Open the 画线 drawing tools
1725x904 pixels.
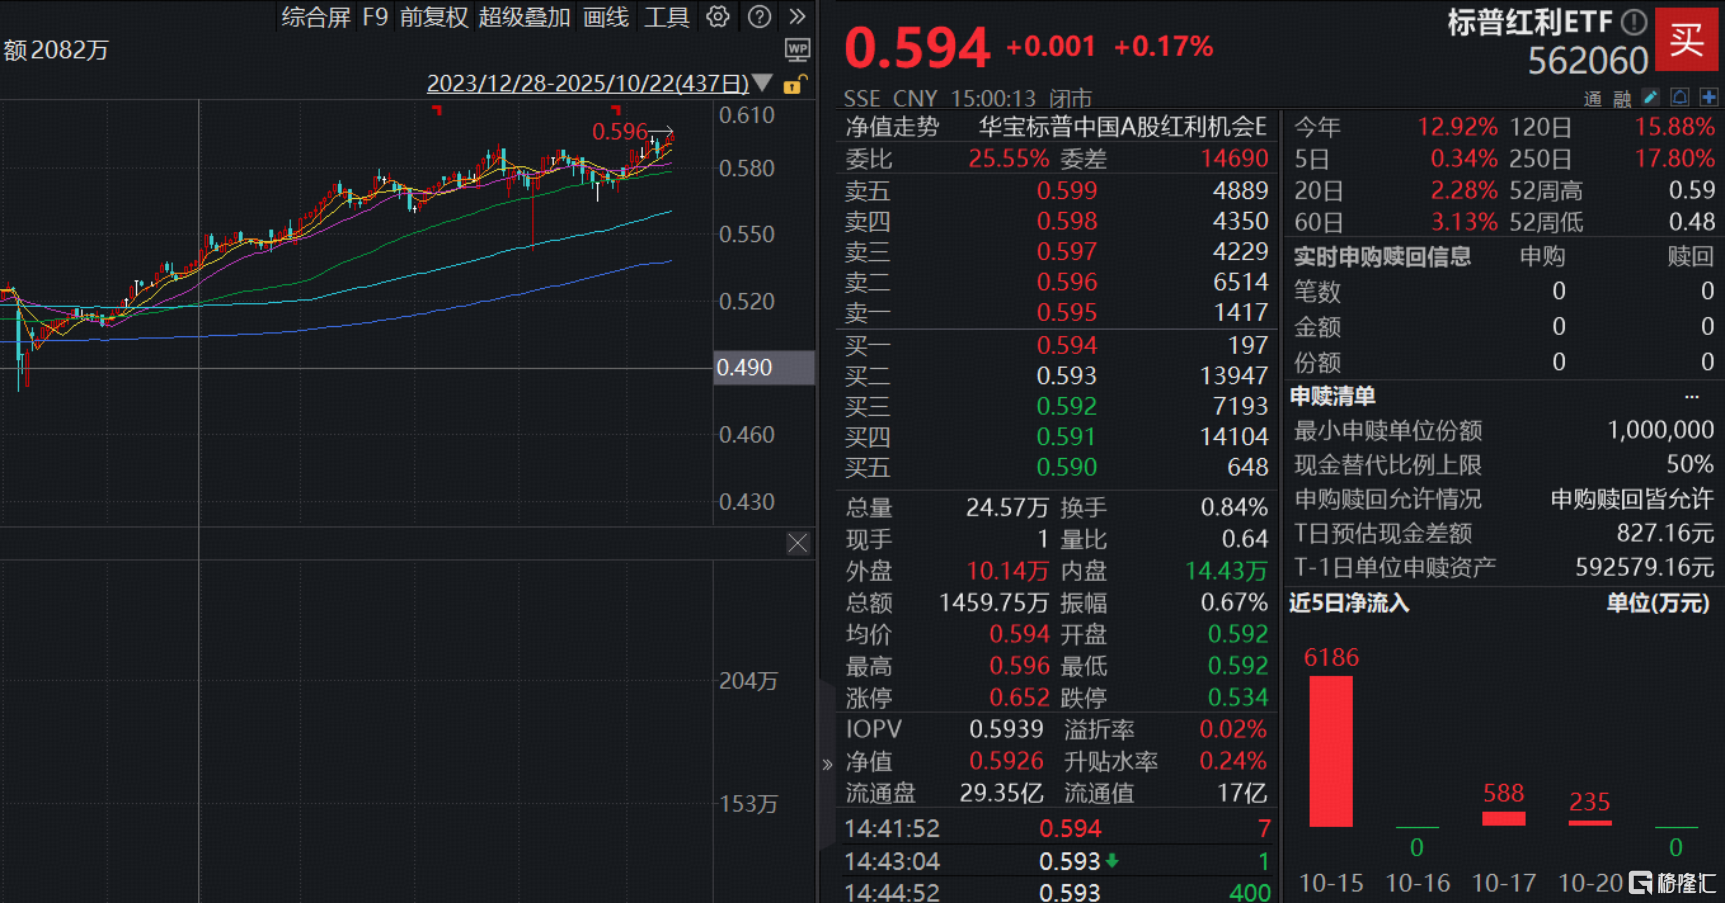[605, 17]
